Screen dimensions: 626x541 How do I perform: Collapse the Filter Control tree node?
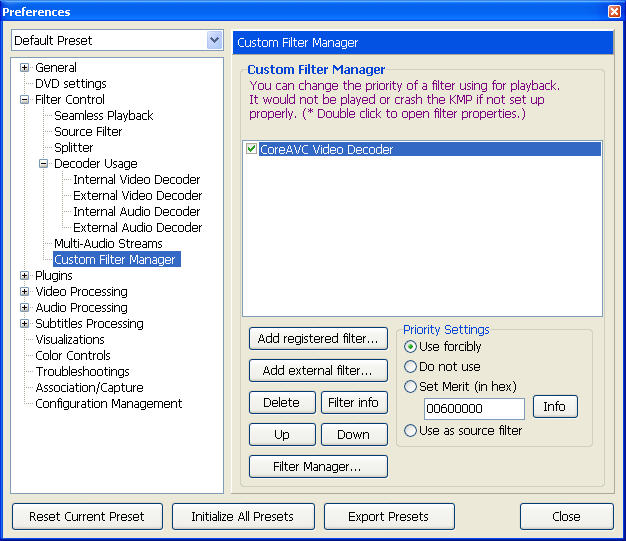(24, 100)
